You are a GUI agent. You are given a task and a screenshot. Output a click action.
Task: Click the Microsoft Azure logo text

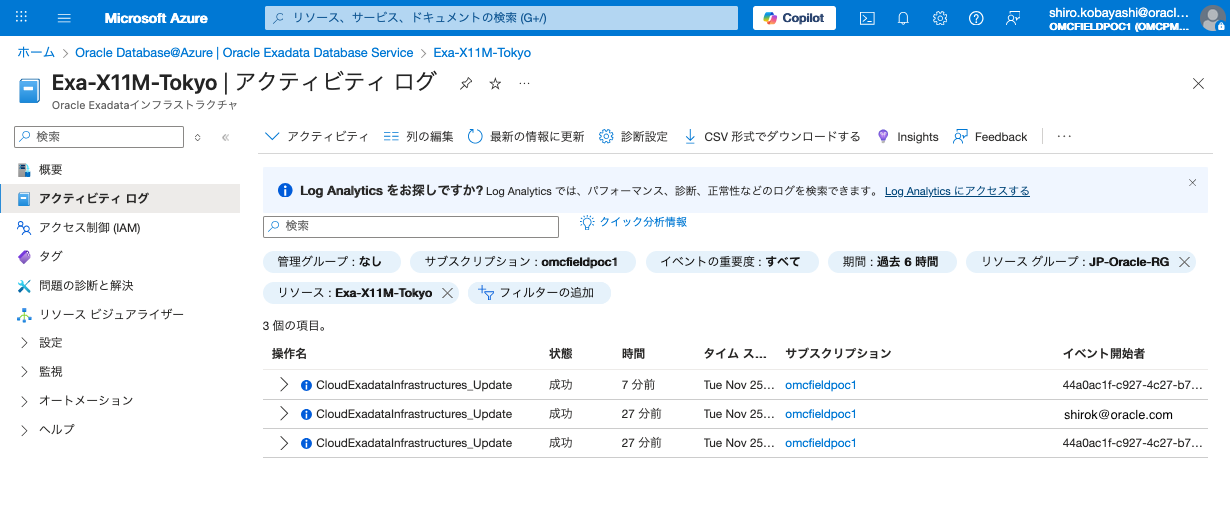tap(156, 18)
